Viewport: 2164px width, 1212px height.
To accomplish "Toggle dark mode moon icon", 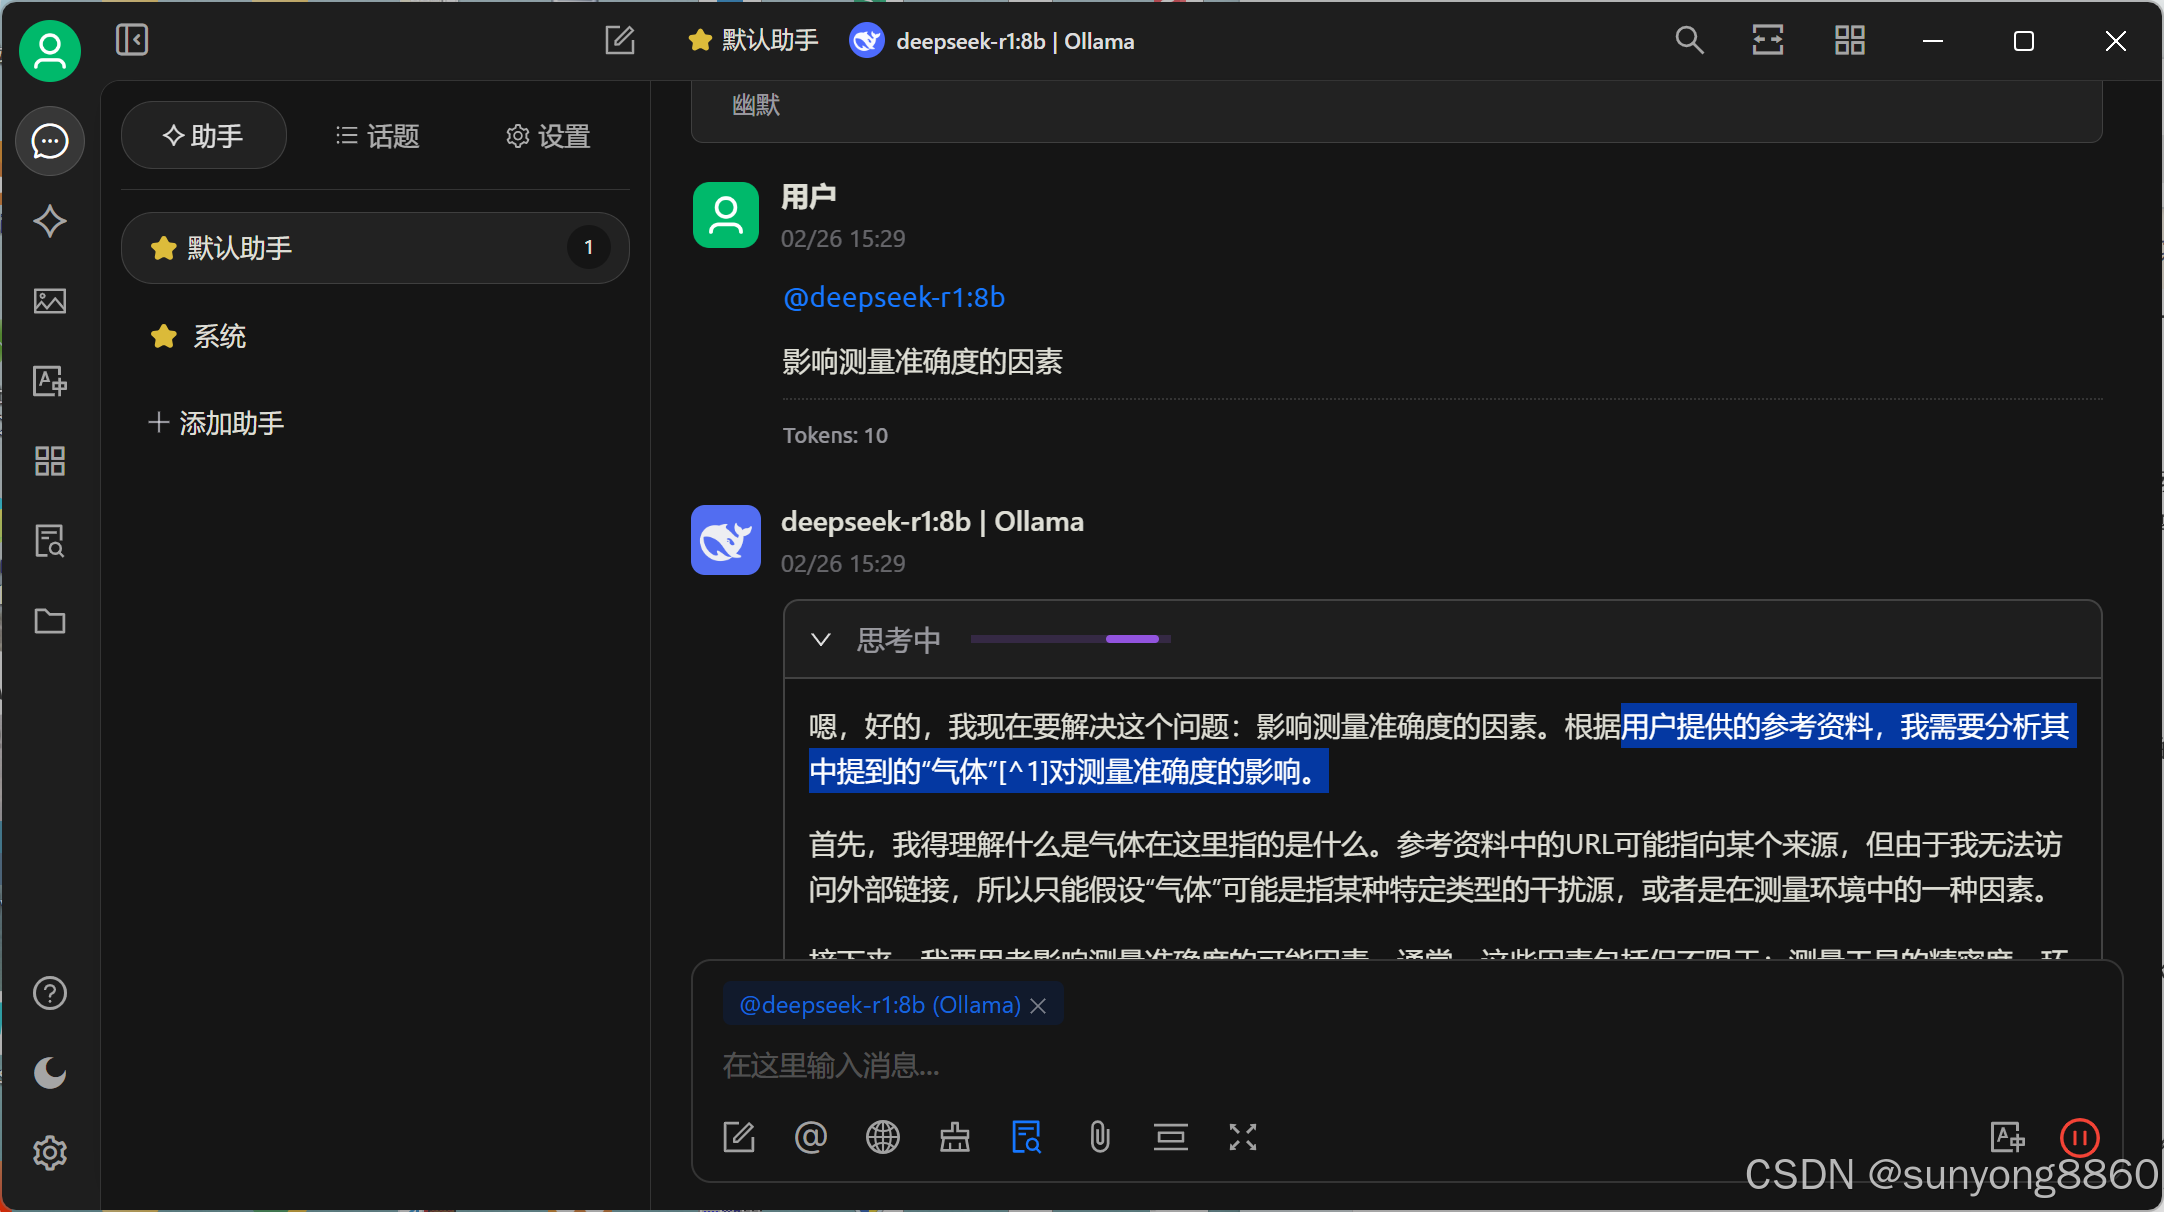I will [49, 1073].
